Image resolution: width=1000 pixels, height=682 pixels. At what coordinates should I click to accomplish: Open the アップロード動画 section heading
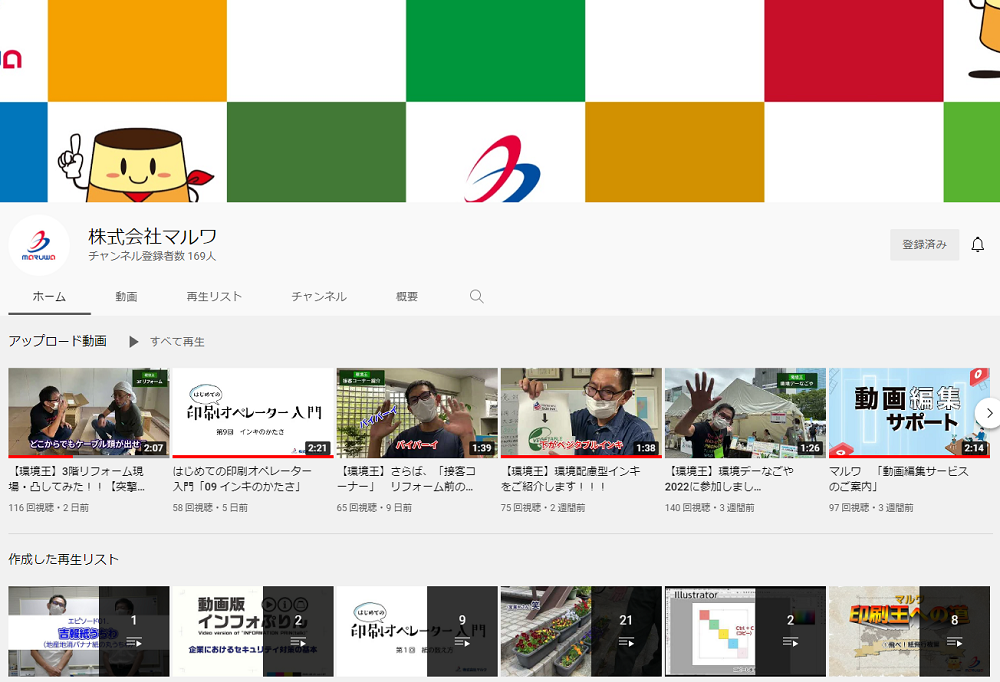(57, 341)
